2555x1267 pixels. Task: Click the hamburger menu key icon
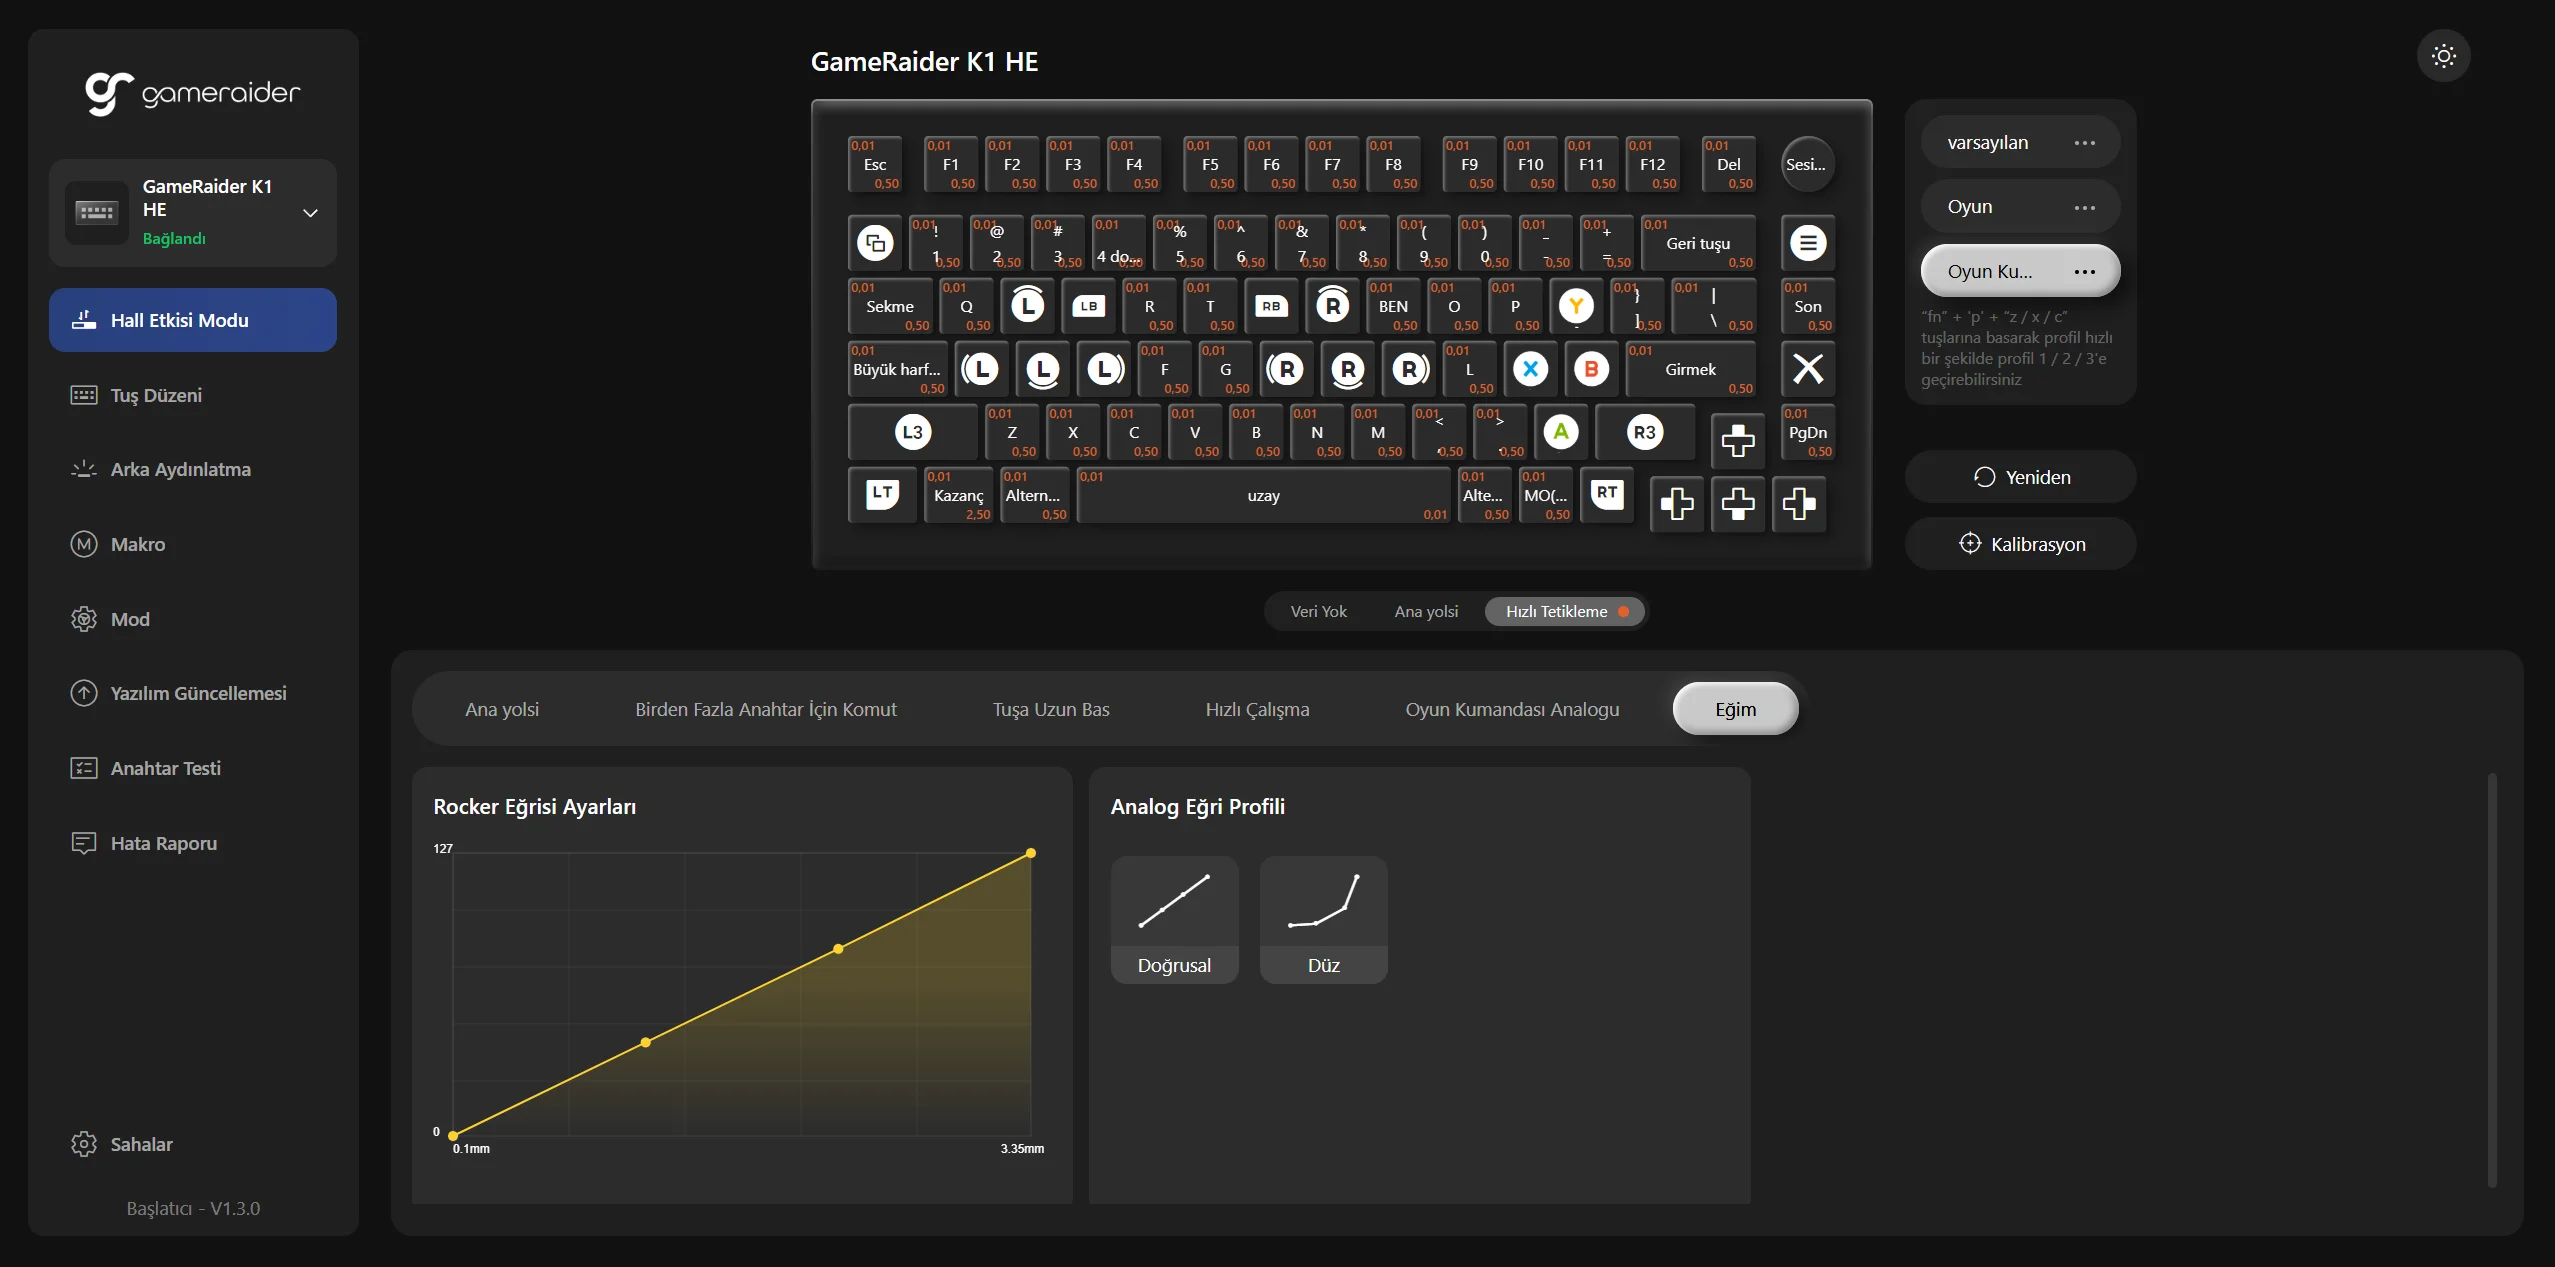point(1807,243)
